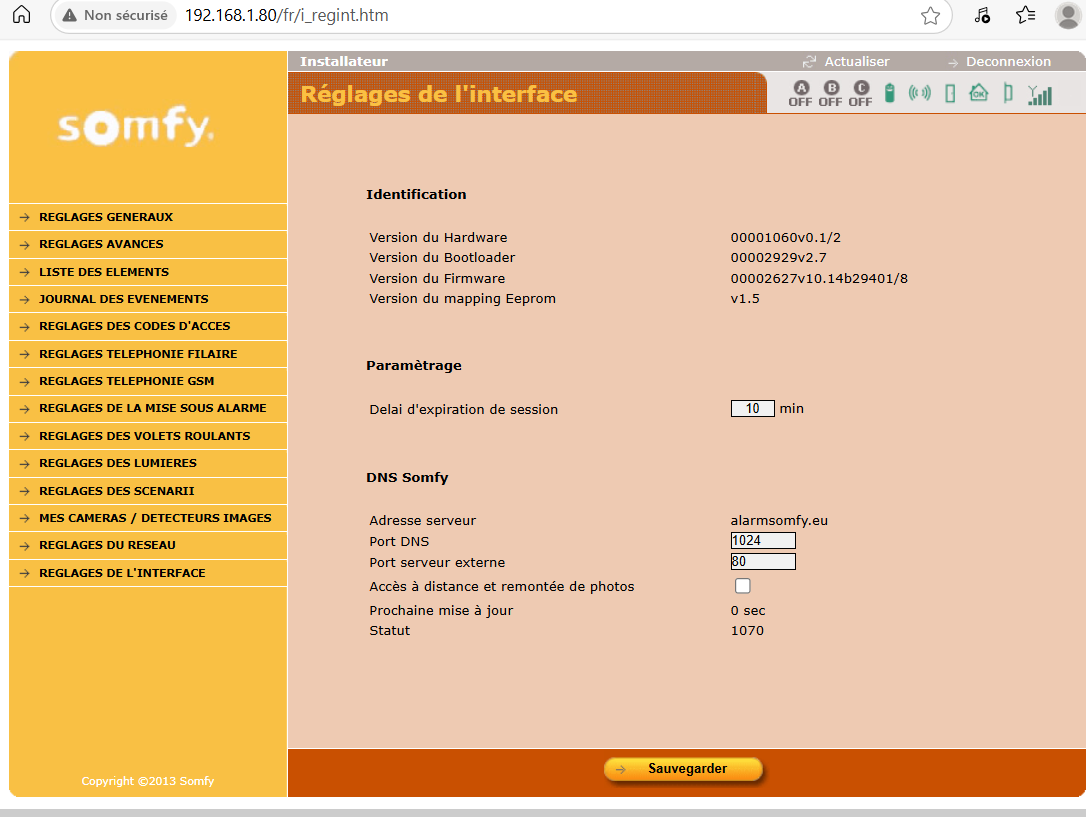The height and width of the screenshot is (817, 1086).
Task: Click the browser home icon
Action: pos(21,15)
